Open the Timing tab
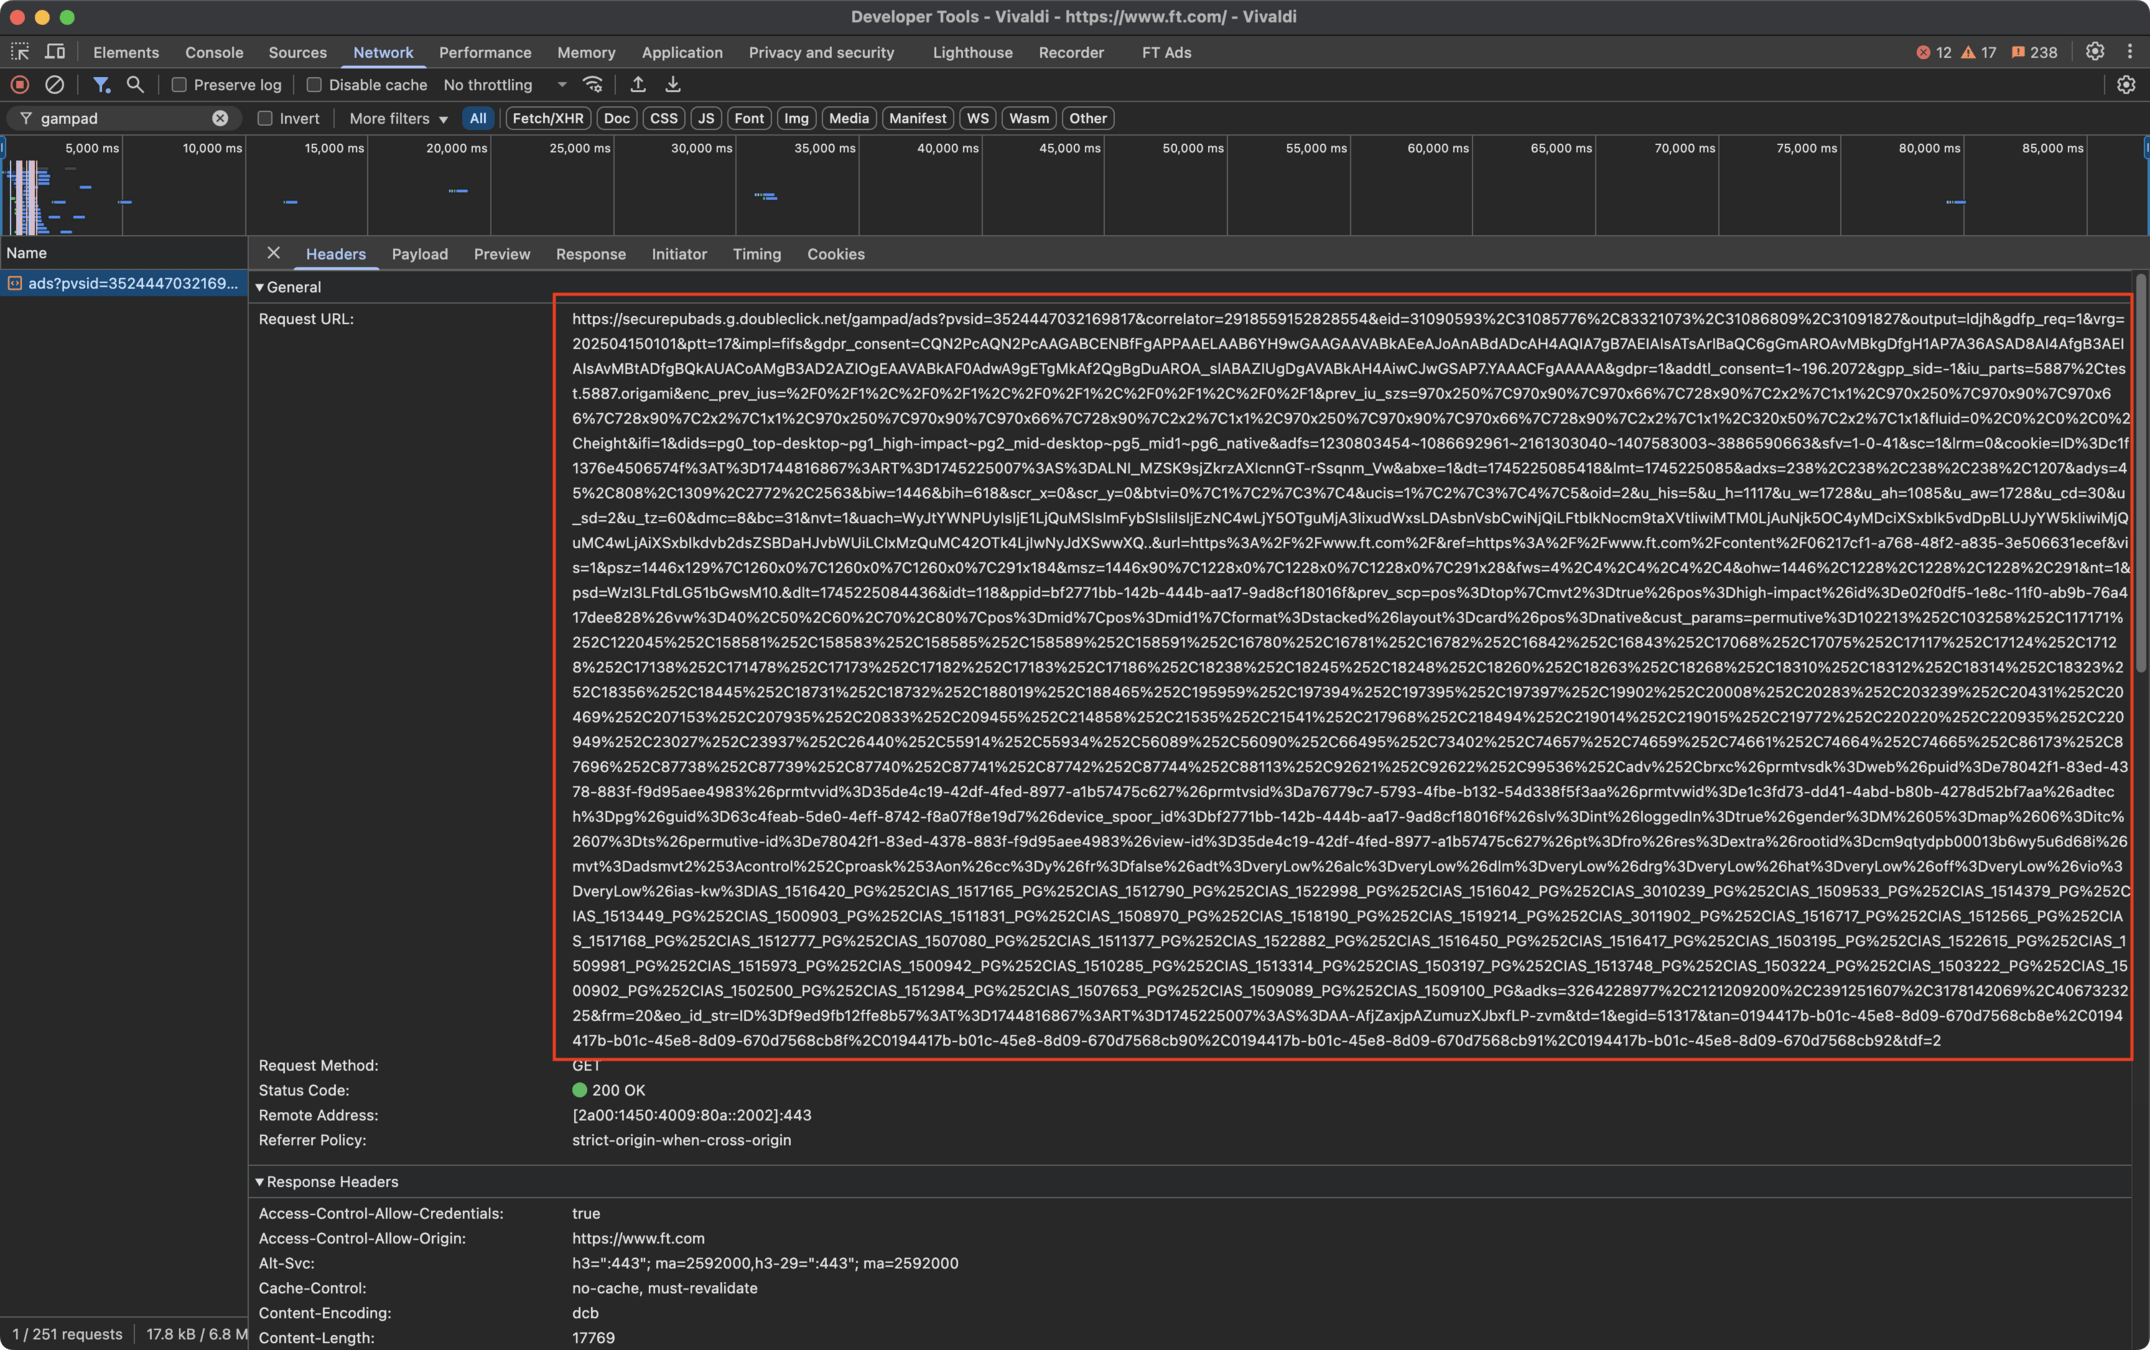This screenshot has width=2150, height=1350. [x=757, y=254]
